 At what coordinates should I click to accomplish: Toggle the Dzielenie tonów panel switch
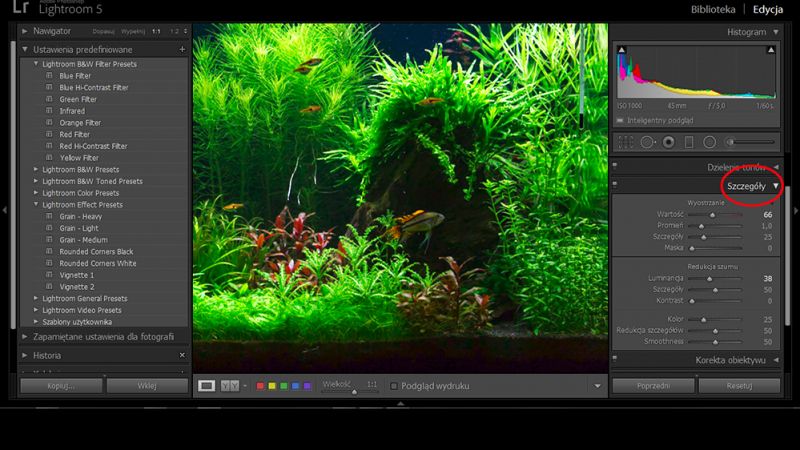pos(615,165)
